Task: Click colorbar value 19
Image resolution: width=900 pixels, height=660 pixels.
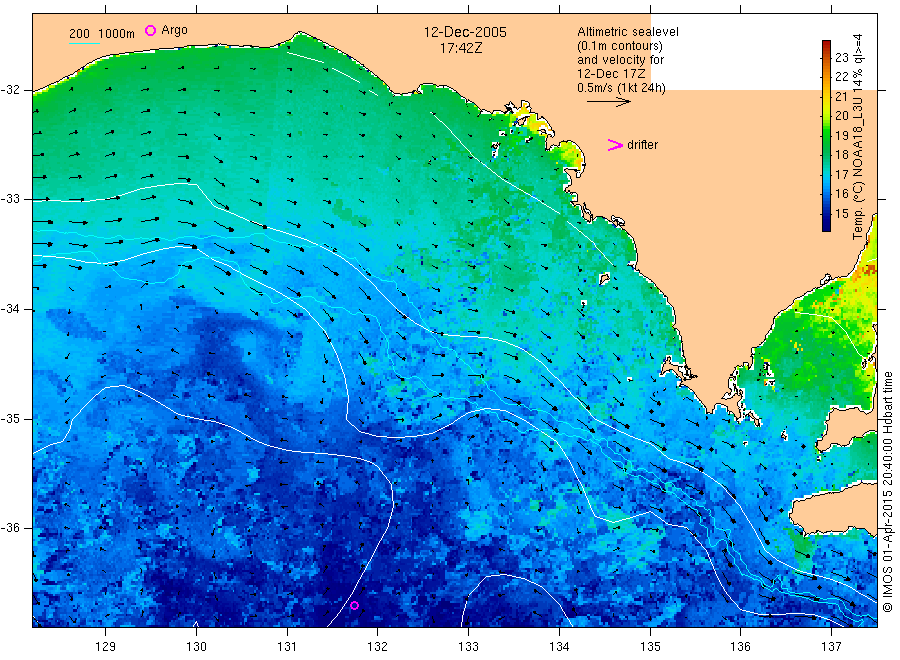Action: pos(841,135)
